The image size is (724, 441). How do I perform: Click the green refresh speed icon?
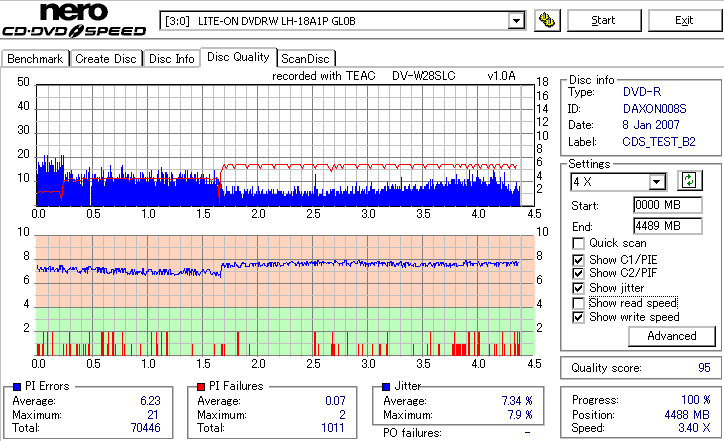coord(689,181)
